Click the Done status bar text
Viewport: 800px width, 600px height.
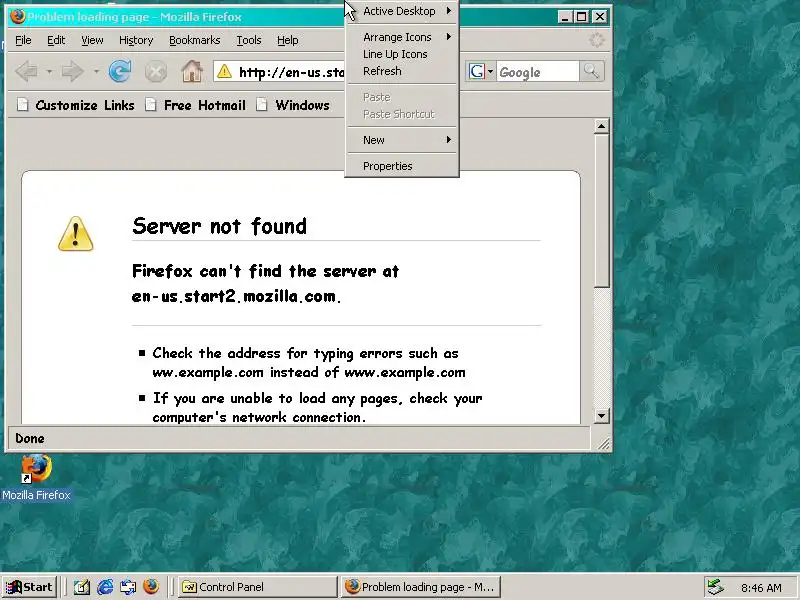(x=30, y=438)
